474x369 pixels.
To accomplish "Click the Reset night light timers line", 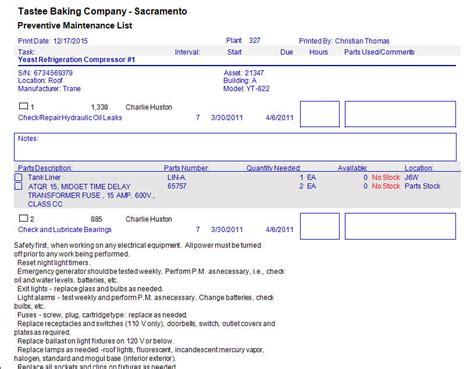I will click(53, 263).
